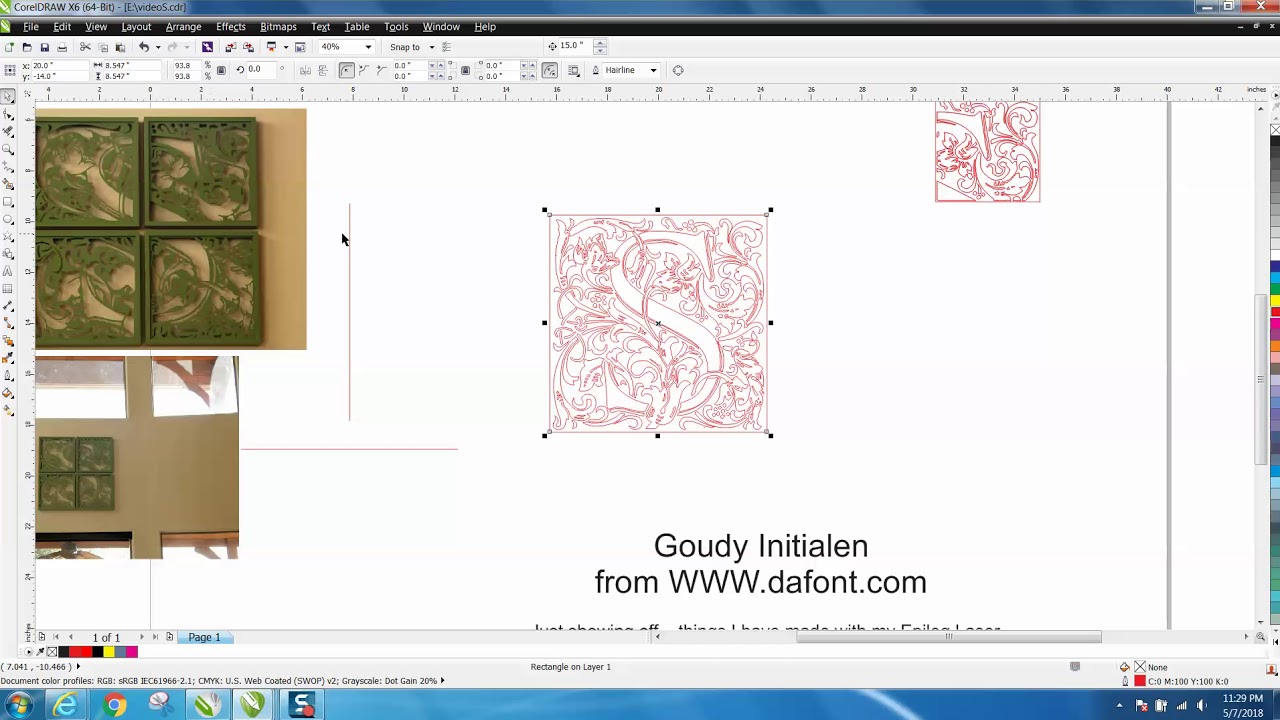Click the Cut scissors icon
Viewport: 1280px width, 720px height.
[x=85, y=47]
